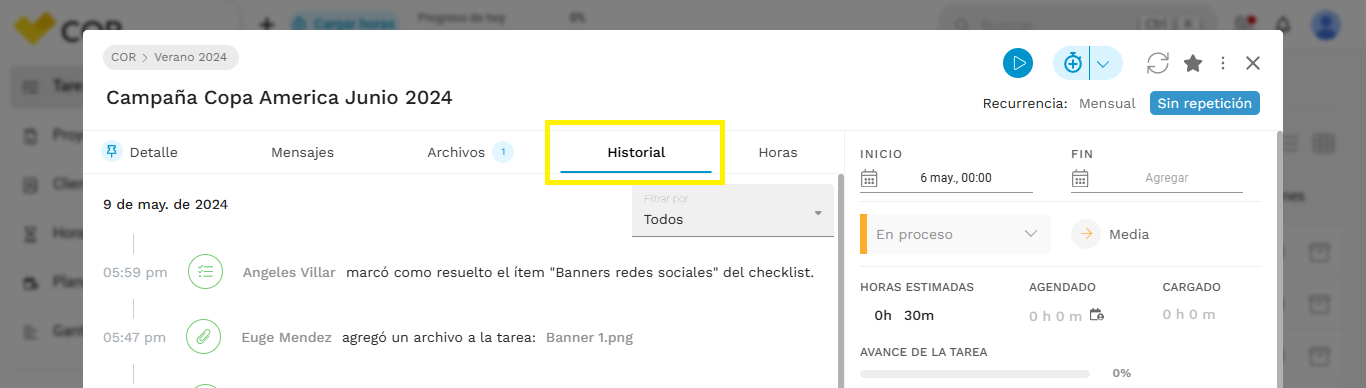The width and height of the screenshot is (1366, 388).
Task: Click the INICIO calendar icon
Action: click(x=869, y=178)
